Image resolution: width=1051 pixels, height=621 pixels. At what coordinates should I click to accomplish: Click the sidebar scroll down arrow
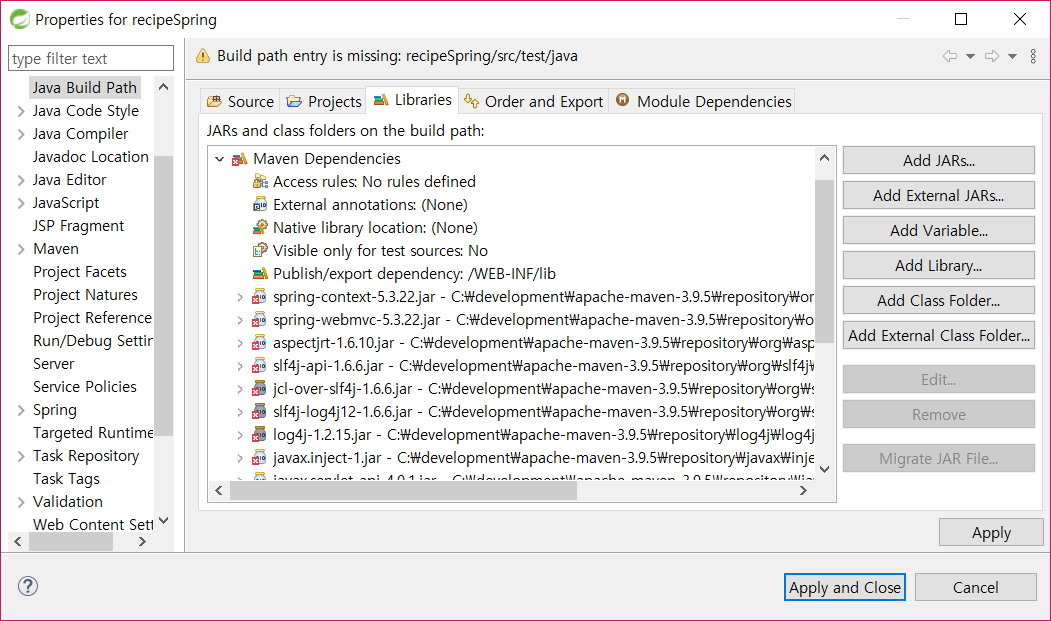point(164,520)
